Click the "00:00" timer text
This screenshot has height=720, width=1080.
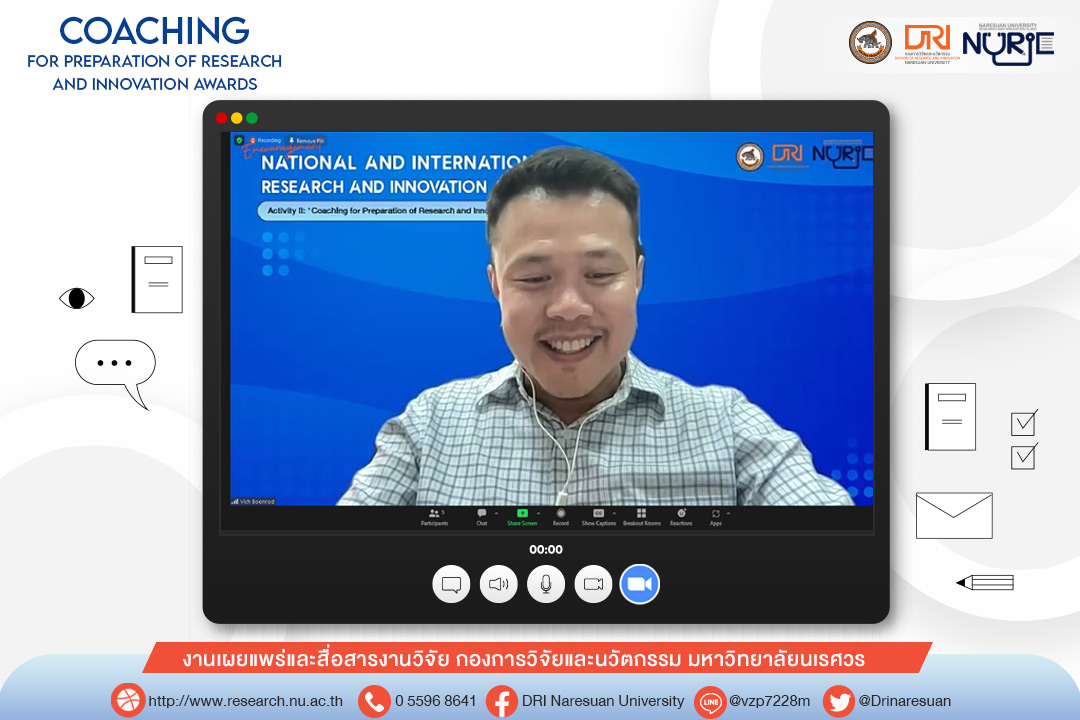[546, 549]
